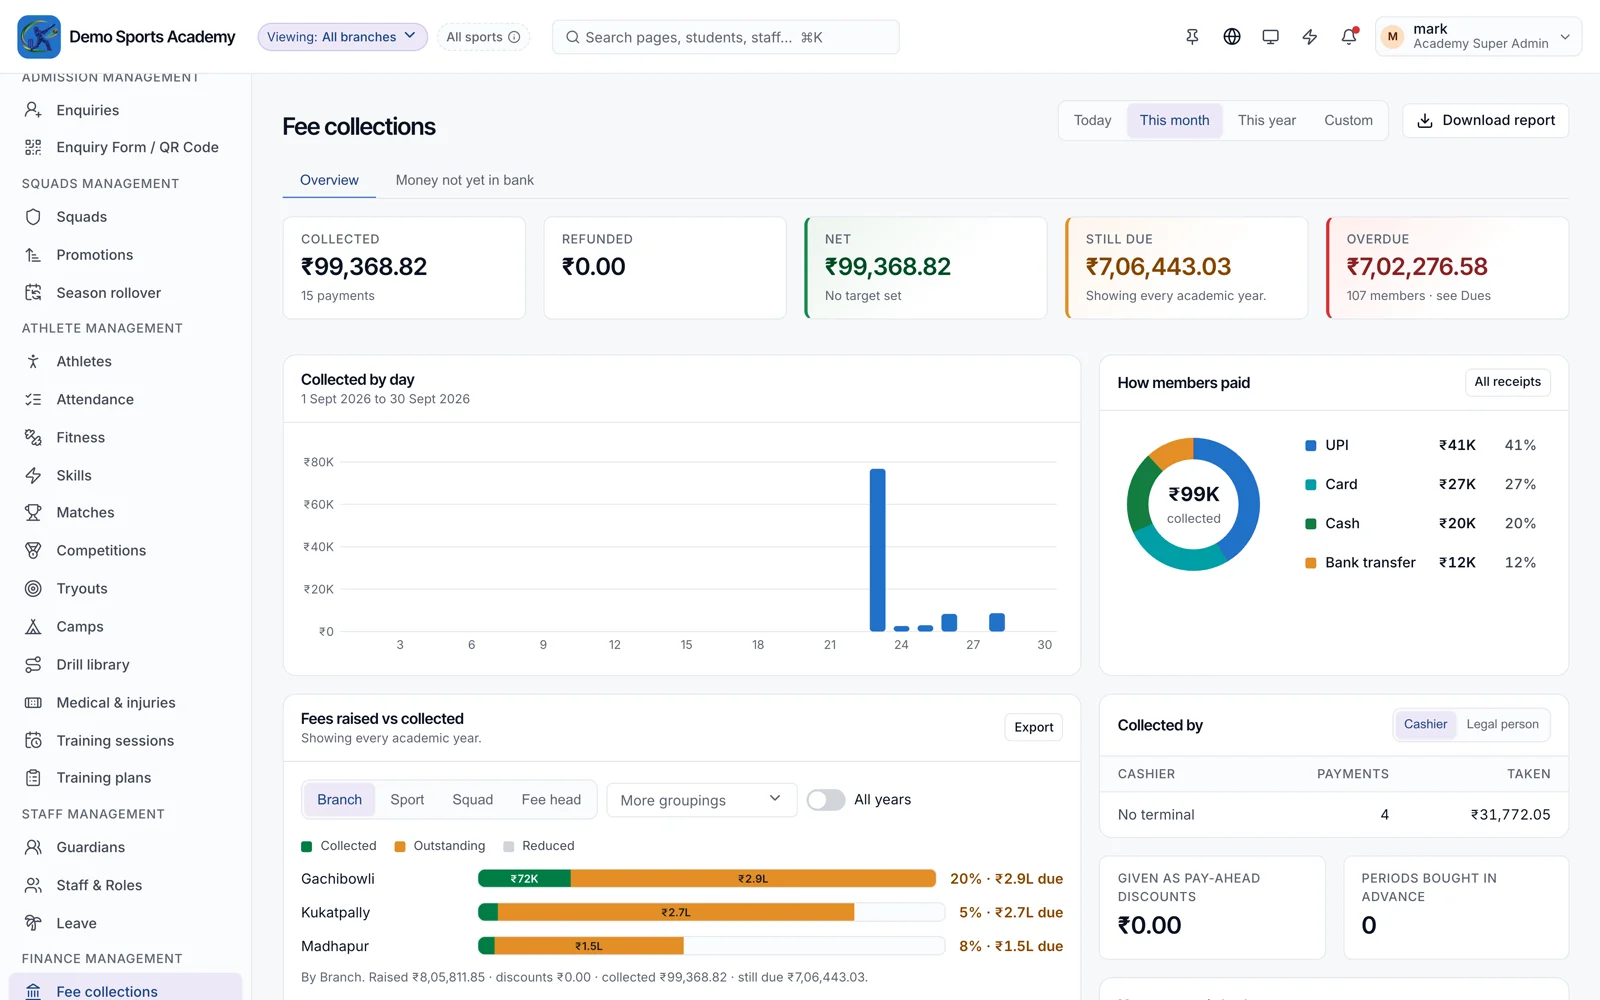Image resolution: width=1600 pixels, height=1000 pixels.
Task: Open the Overdue ₹7,02,276.58 card
Action: (1447, 268)
